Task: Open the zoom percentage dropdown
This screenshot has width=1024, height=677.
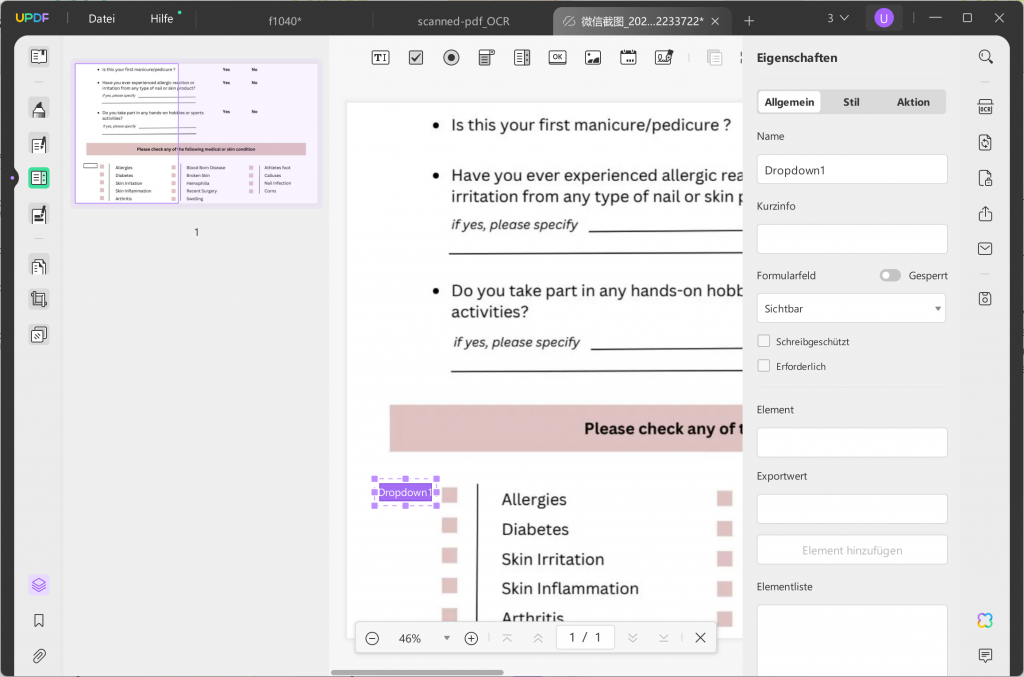Action: pyautogui.click(x=445, y=637)
